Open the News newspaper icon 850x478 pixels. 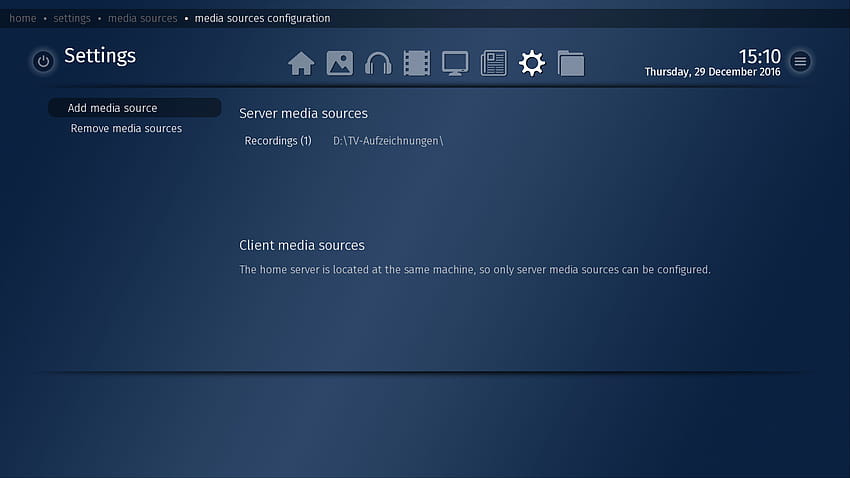click(x=494, y=63)
